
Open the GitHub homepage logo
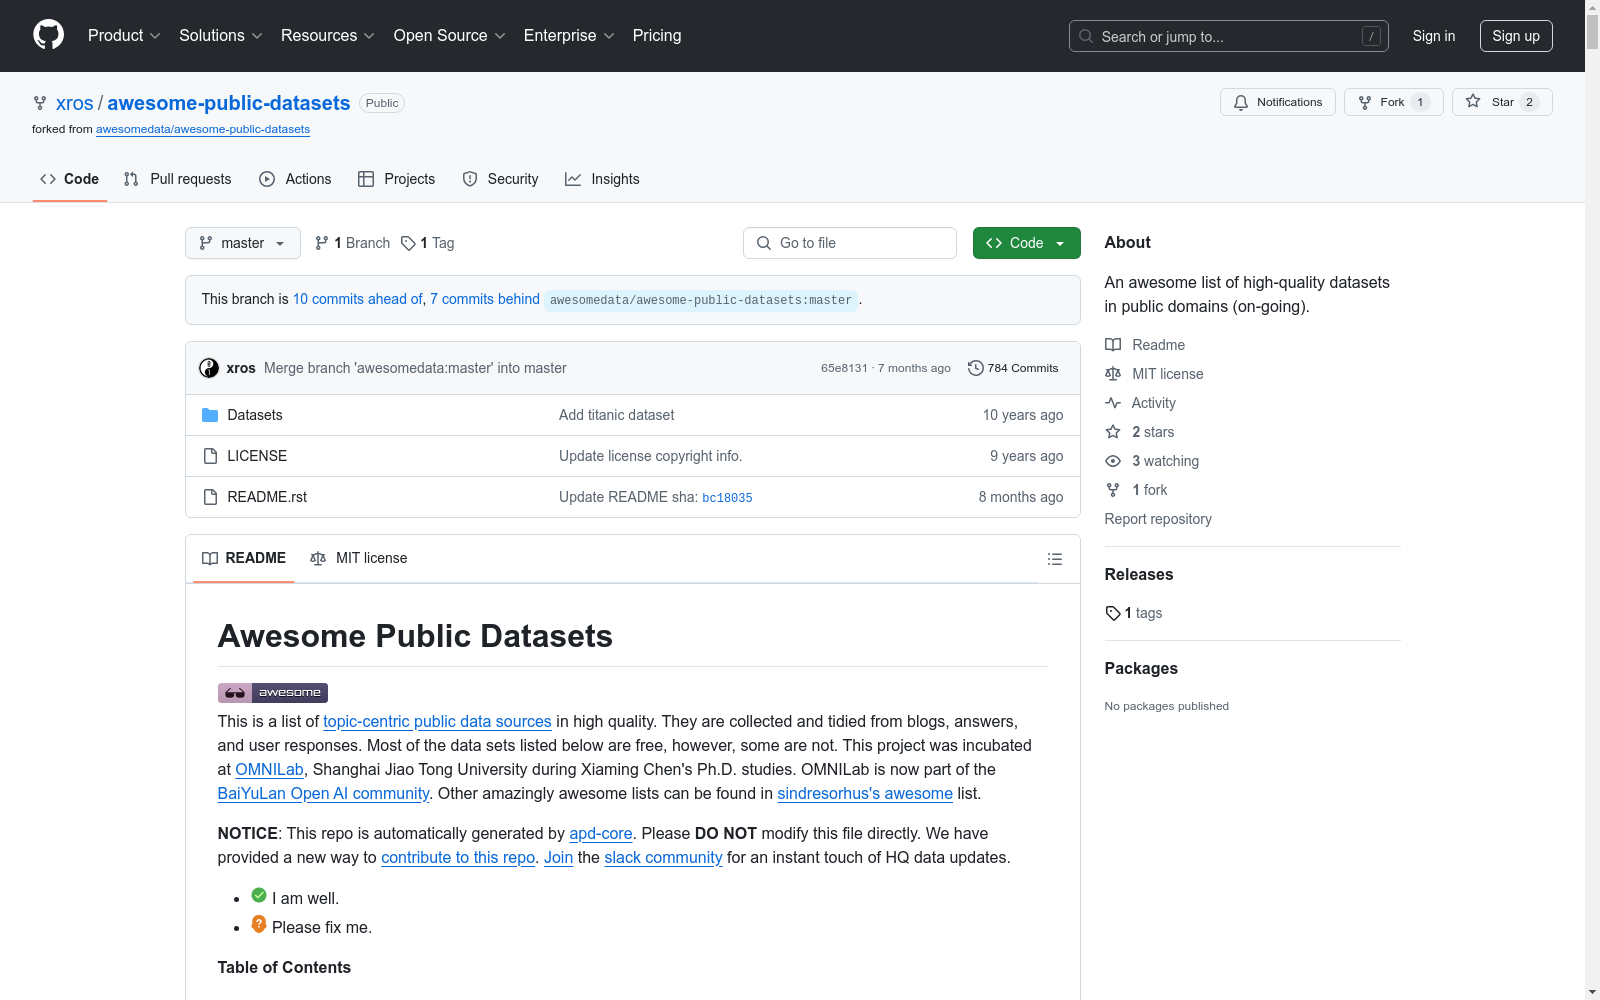48,35
